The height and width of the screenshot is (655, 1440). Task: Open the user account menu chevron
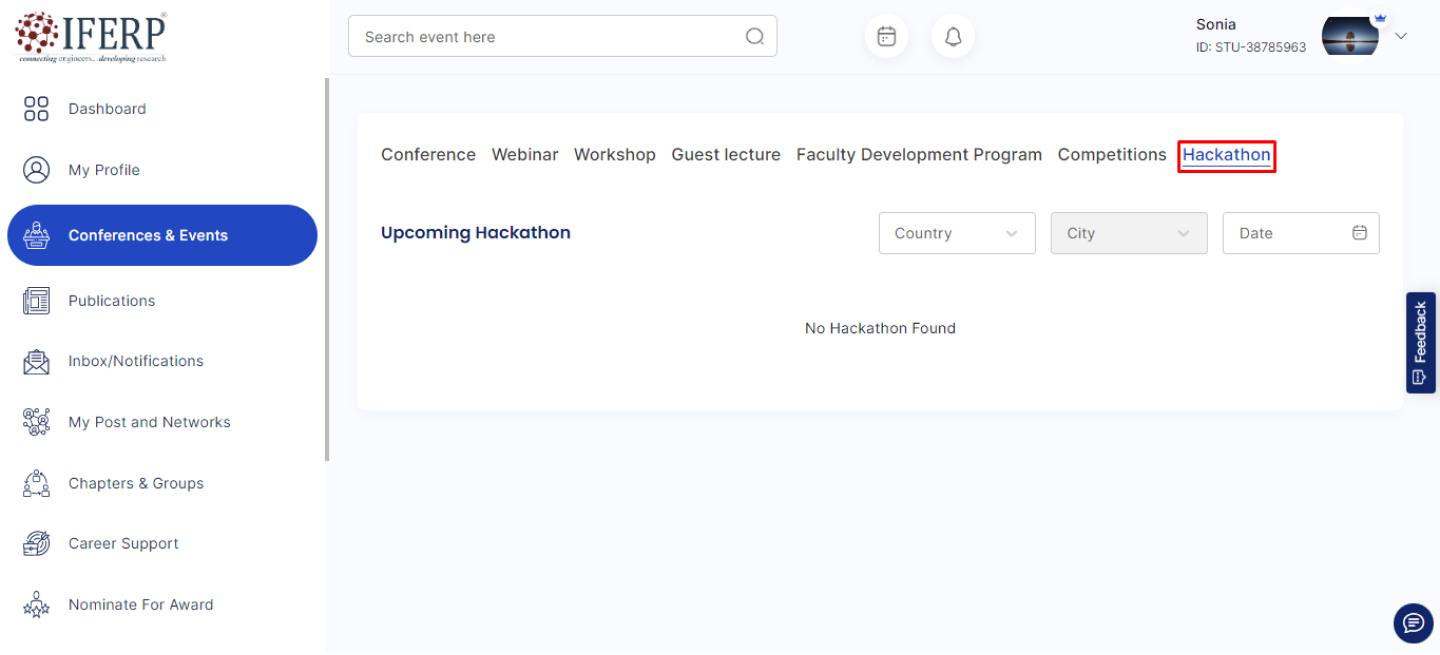(1401, 36)
